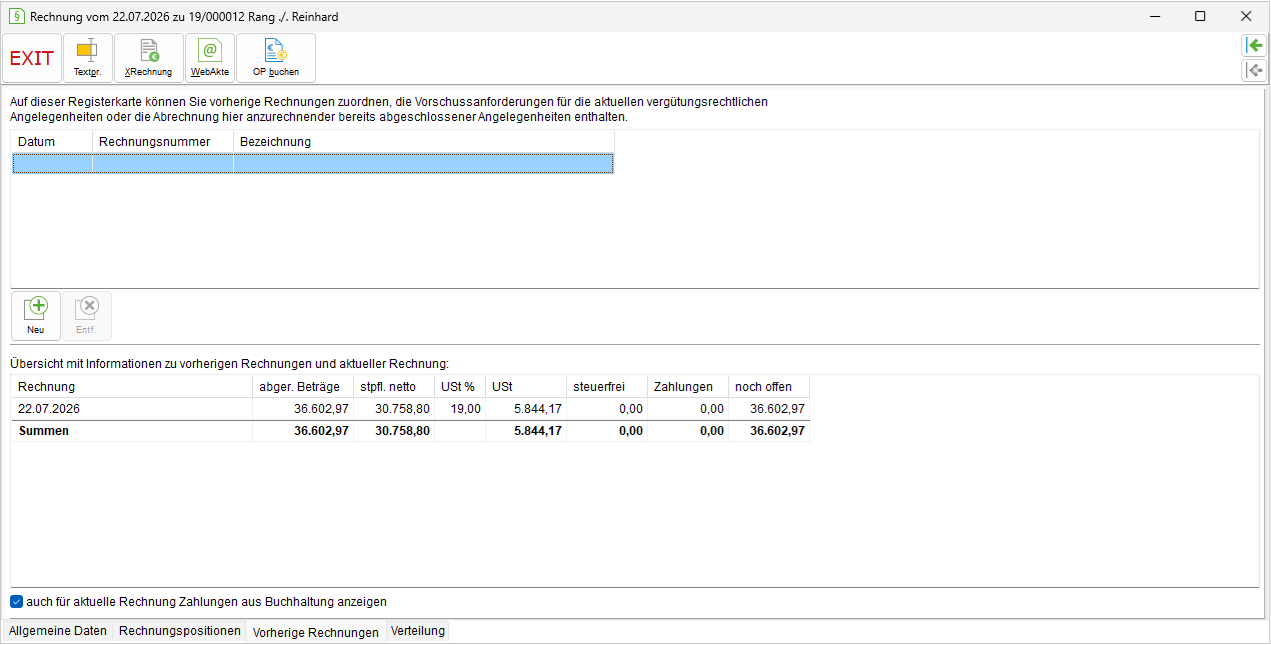
Task: Select the 22.07.2026 invoice row
Action: [410, 409]
